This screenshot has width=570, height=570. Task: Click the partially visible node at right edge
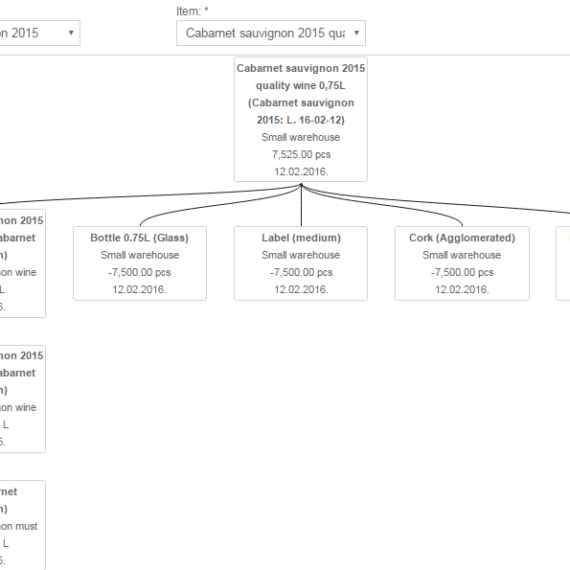pos(563,264)
